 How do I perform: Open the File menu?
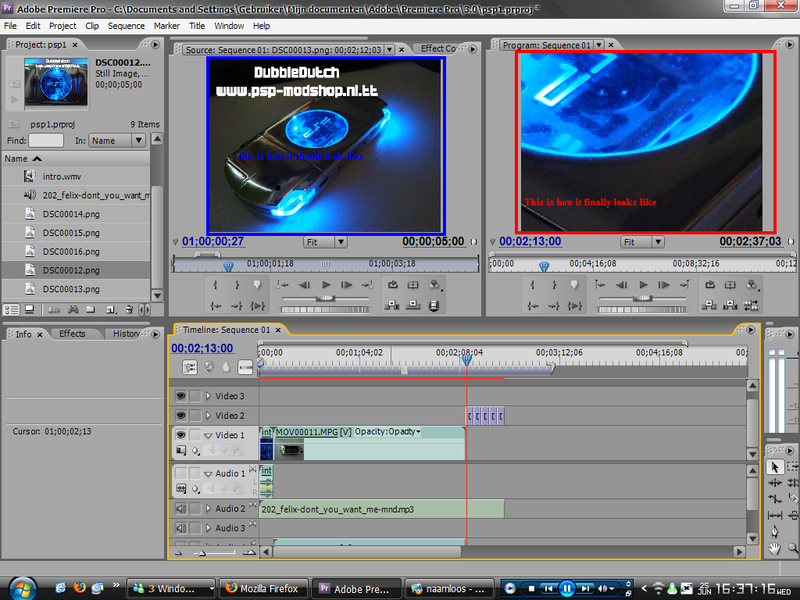tap(10, 26)
